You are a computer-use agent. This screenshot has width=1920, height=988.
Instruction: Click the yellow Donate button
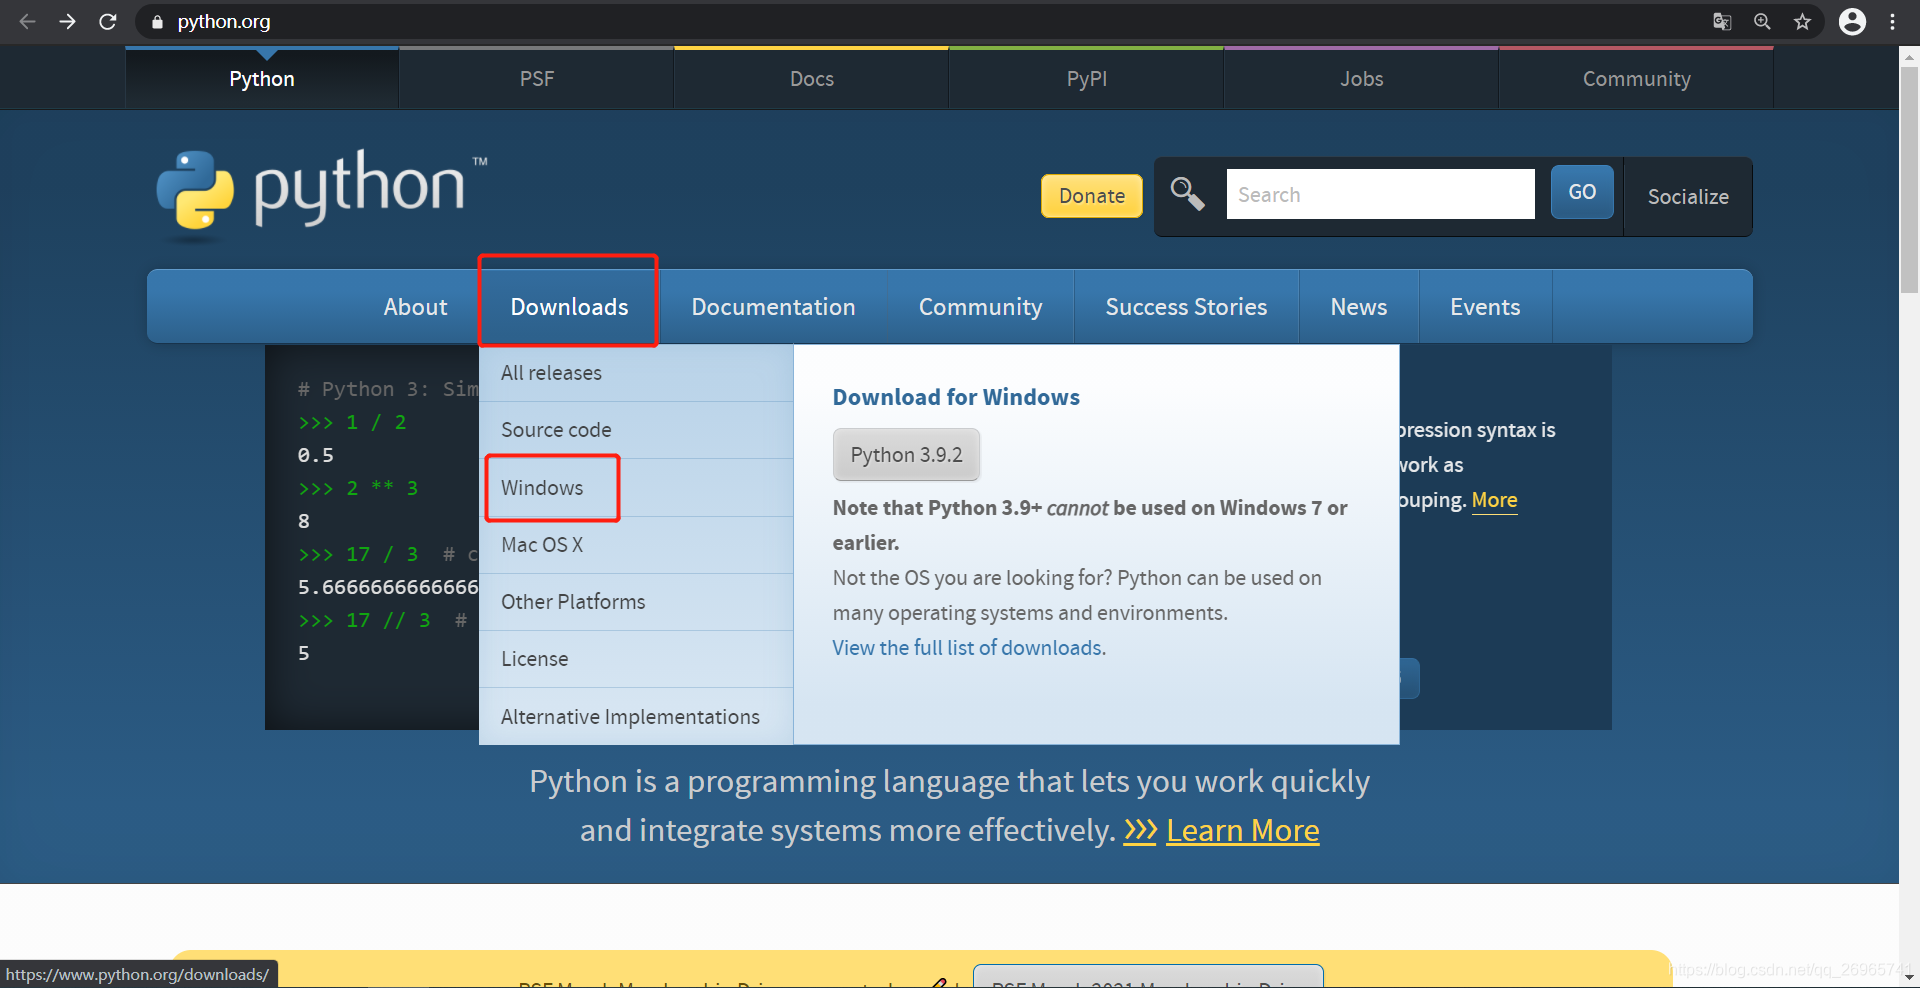tap(1092, 196)
